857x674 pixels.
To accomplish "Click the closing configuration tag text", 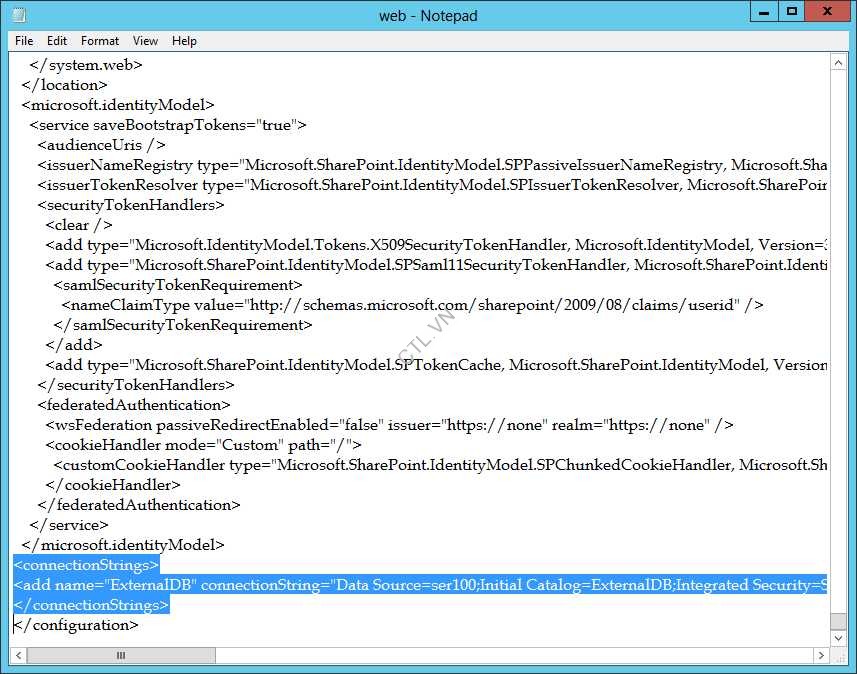I will point(77,624).
